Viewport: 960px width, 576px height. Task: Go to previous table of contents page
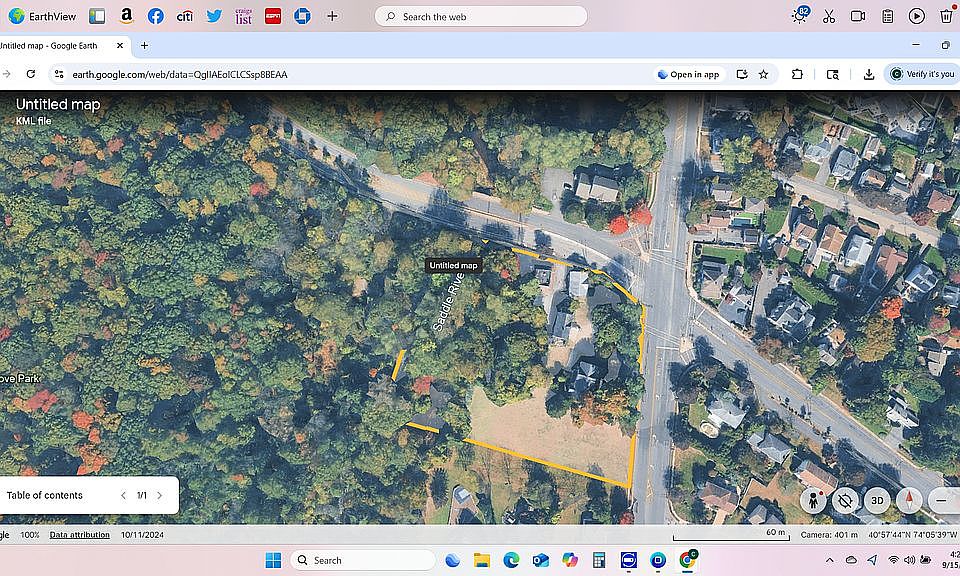pos(124,495)
